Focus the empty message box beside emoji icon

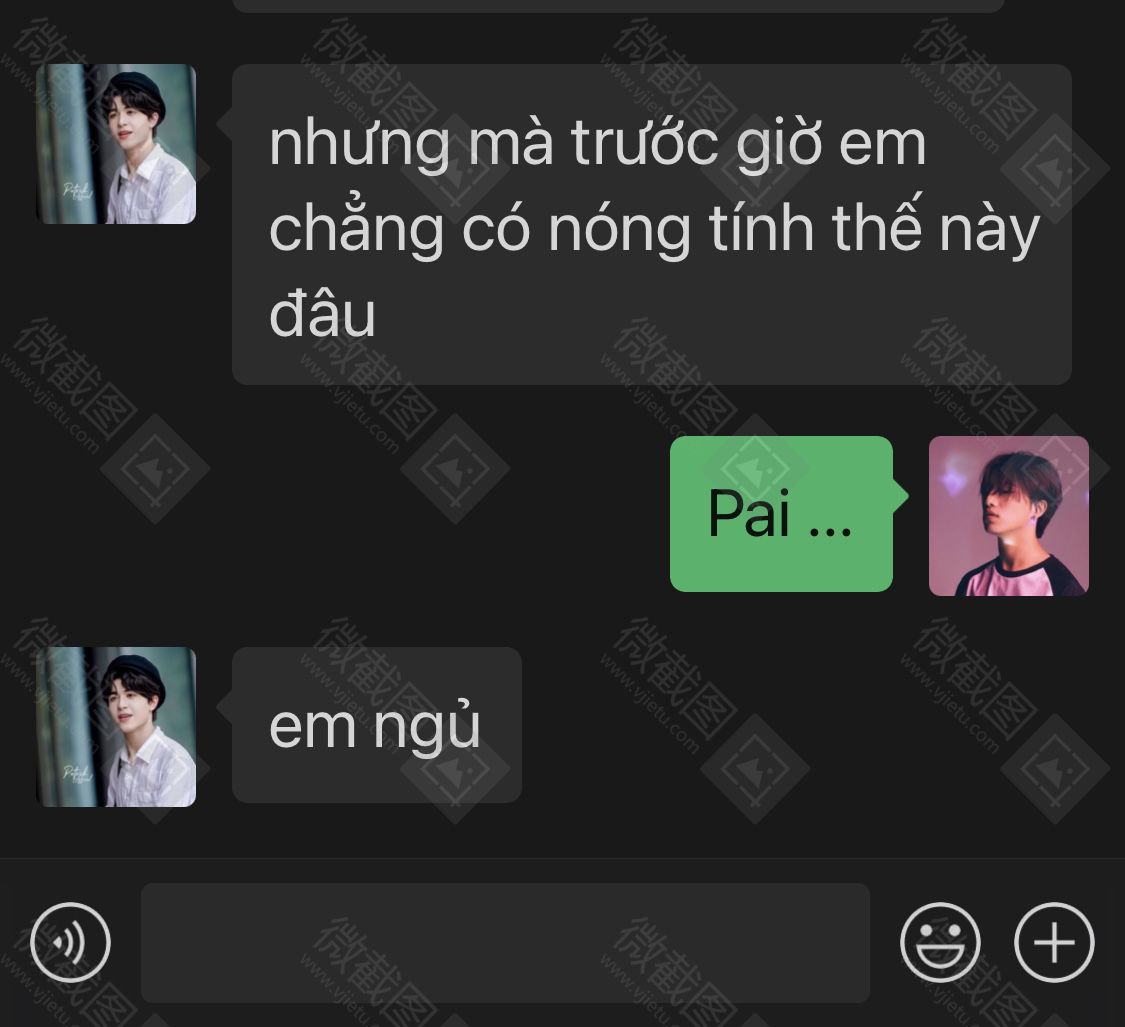505,942
